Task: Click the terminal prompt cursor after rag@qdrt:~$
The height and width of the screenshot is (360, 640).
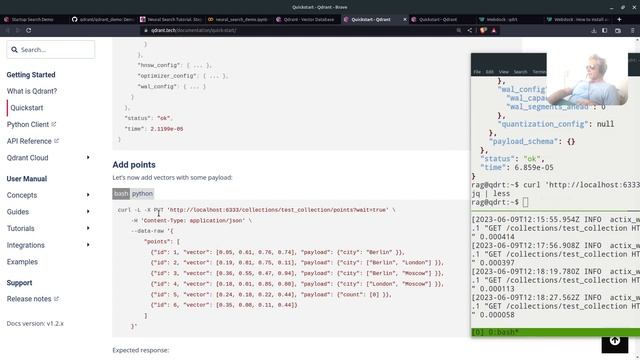Action: pos(525,202)
